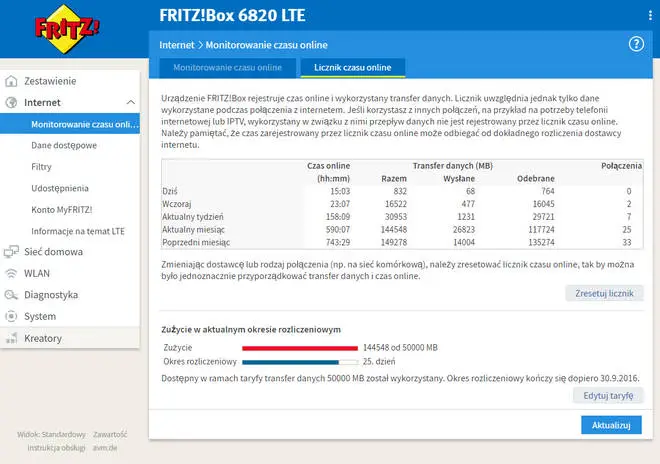Click the 25. dzień text

379,361
